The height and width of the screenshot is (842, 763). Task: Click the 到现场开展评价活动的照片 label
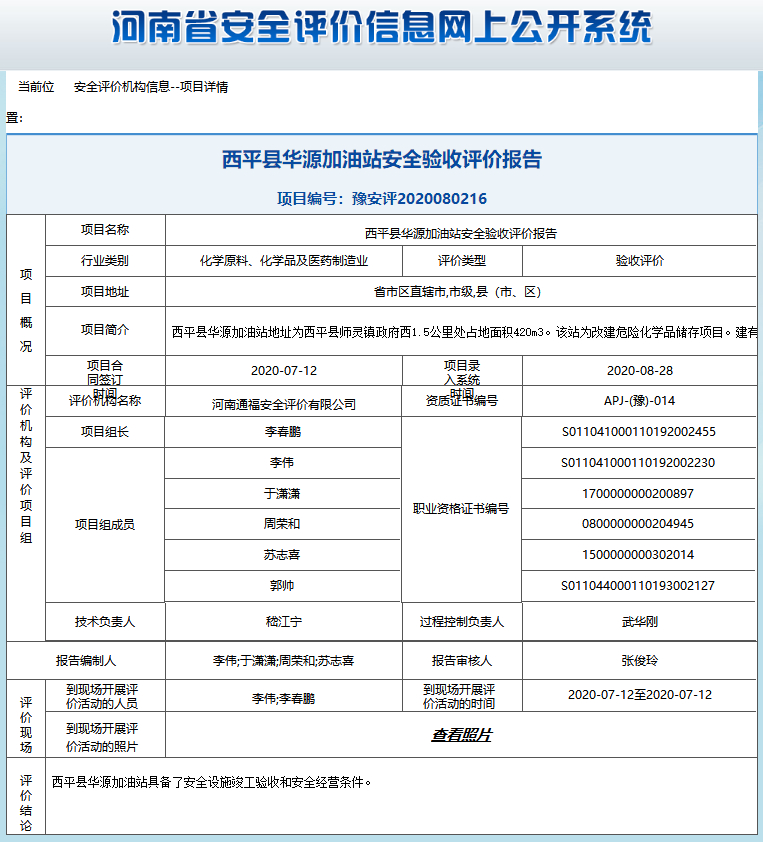(102, 737)
